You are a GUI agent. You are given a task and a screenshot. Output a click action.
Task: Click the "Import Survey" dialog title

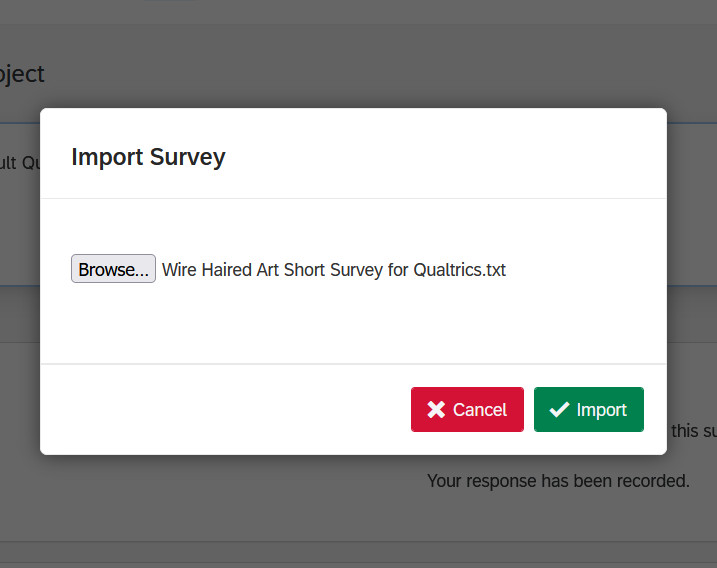click(x=148, y=157)
